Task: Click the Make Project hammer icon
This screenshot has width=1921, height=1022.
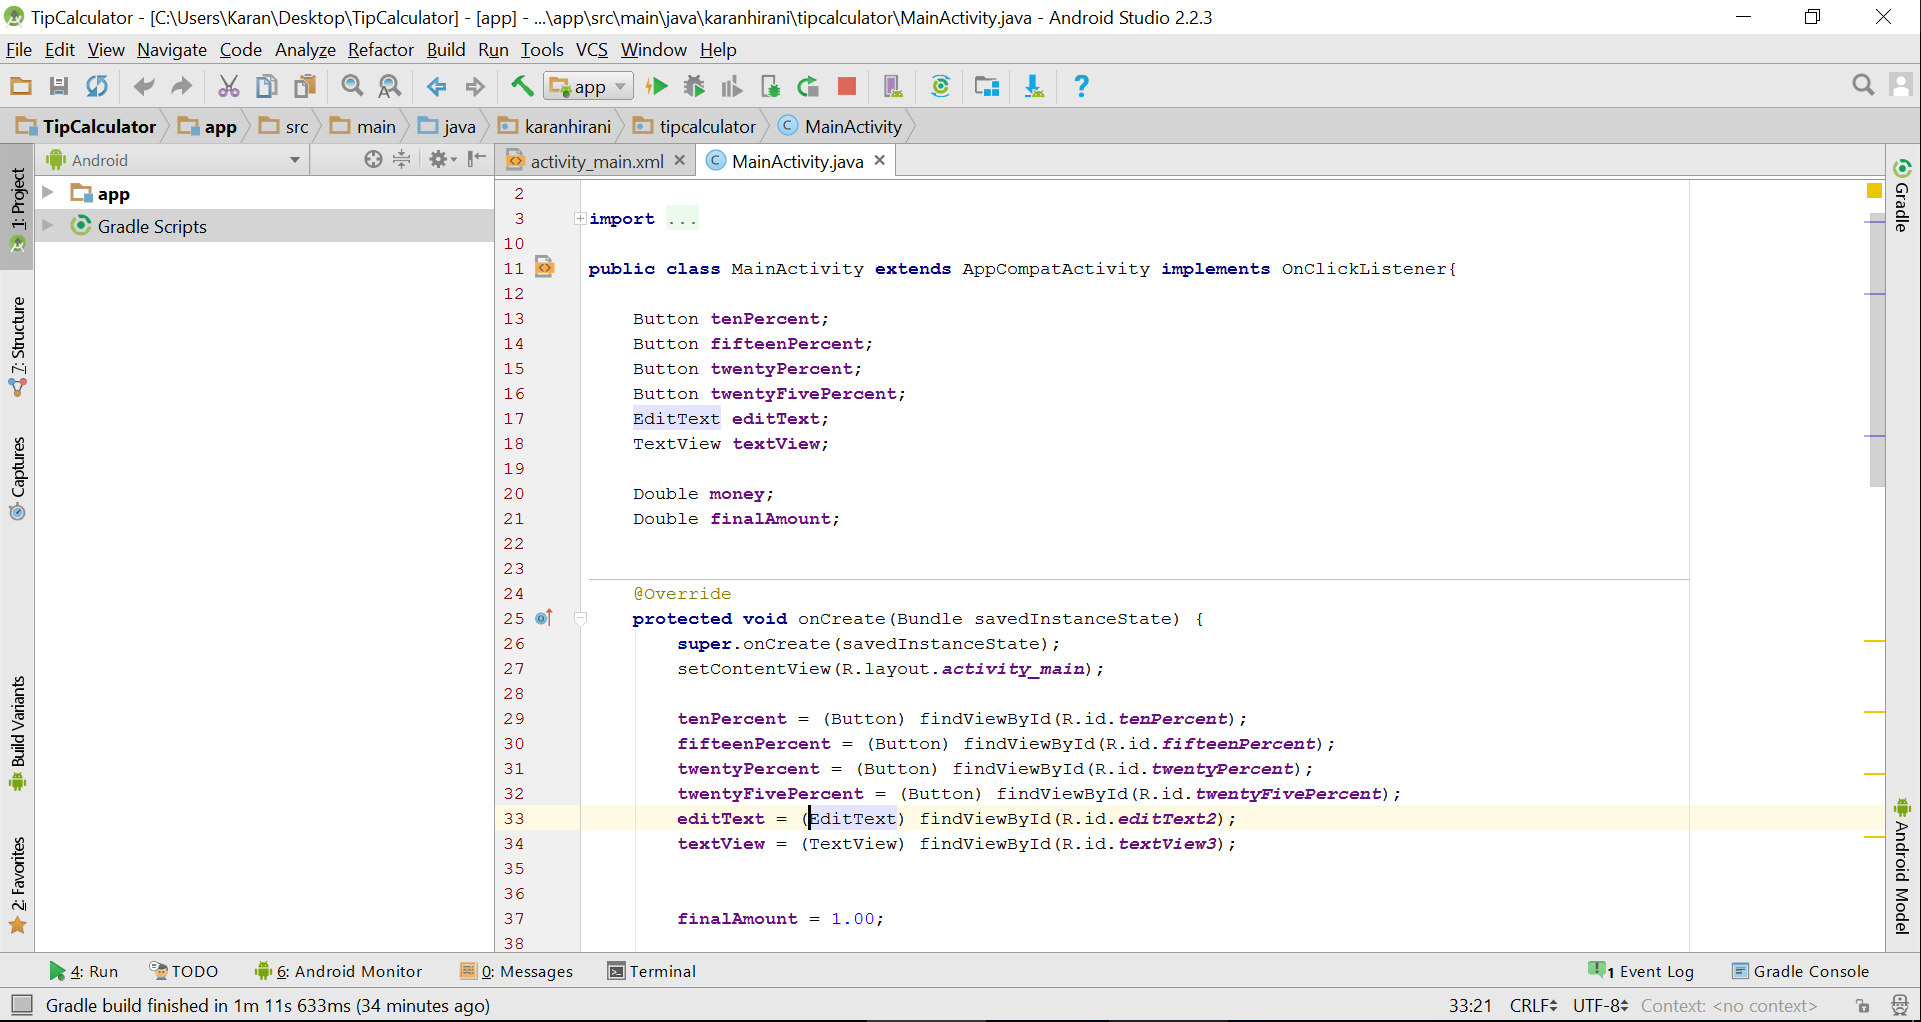Action: [521, 87]
